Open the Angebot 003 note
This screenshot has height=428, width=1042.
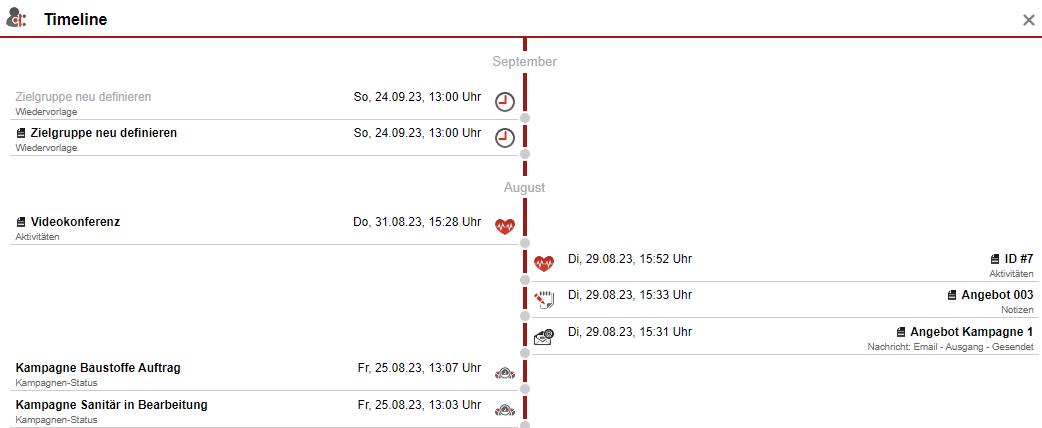(x=996, y=295)
